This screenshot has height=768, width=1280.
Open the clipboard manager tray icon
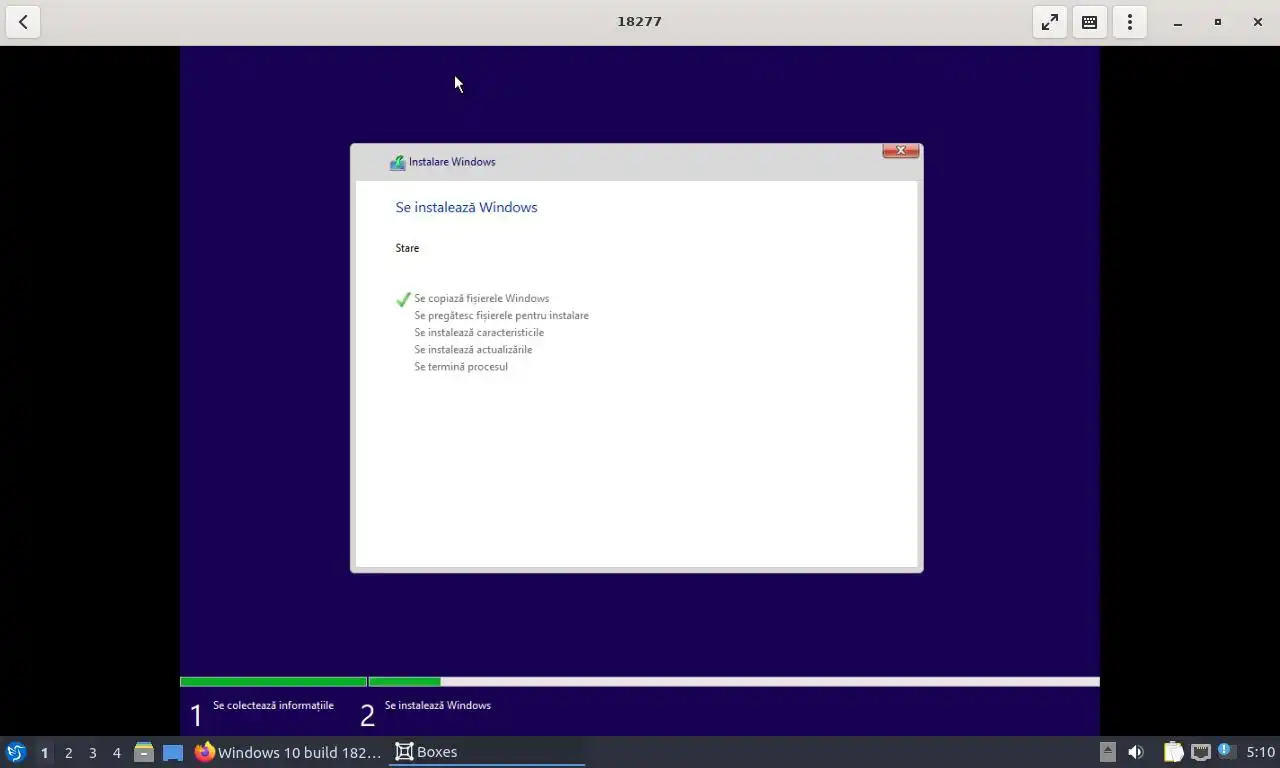click(x=1173, y=752)
